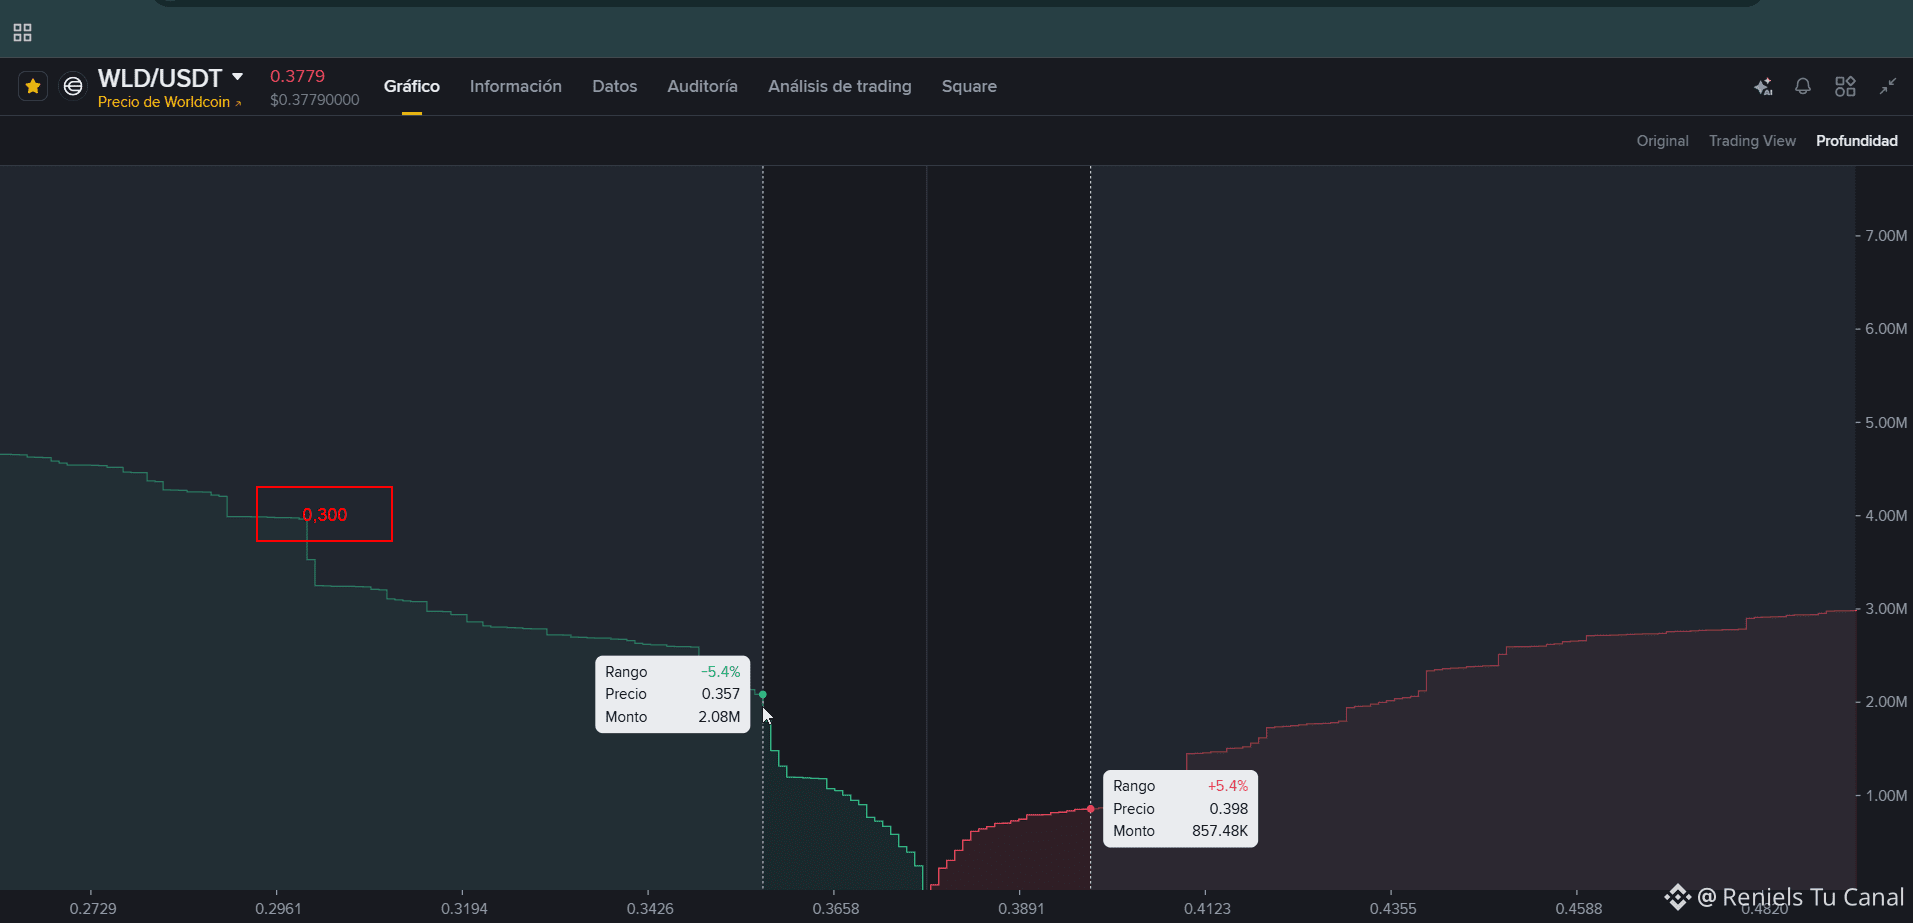Open the Datos tab
The height and width of the screenshot is (923, 1913).
tap(614, 86)
